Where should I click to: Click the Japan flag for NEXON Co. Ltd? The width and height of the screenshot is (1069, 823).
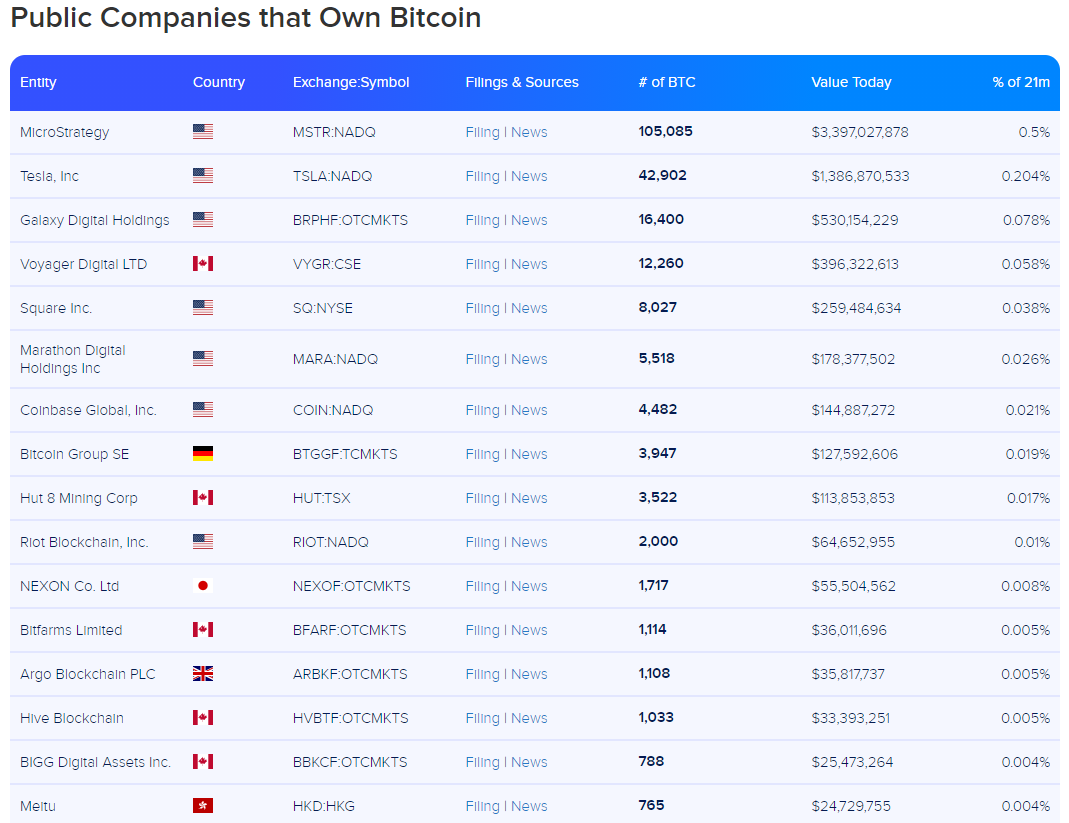(203, 586)
